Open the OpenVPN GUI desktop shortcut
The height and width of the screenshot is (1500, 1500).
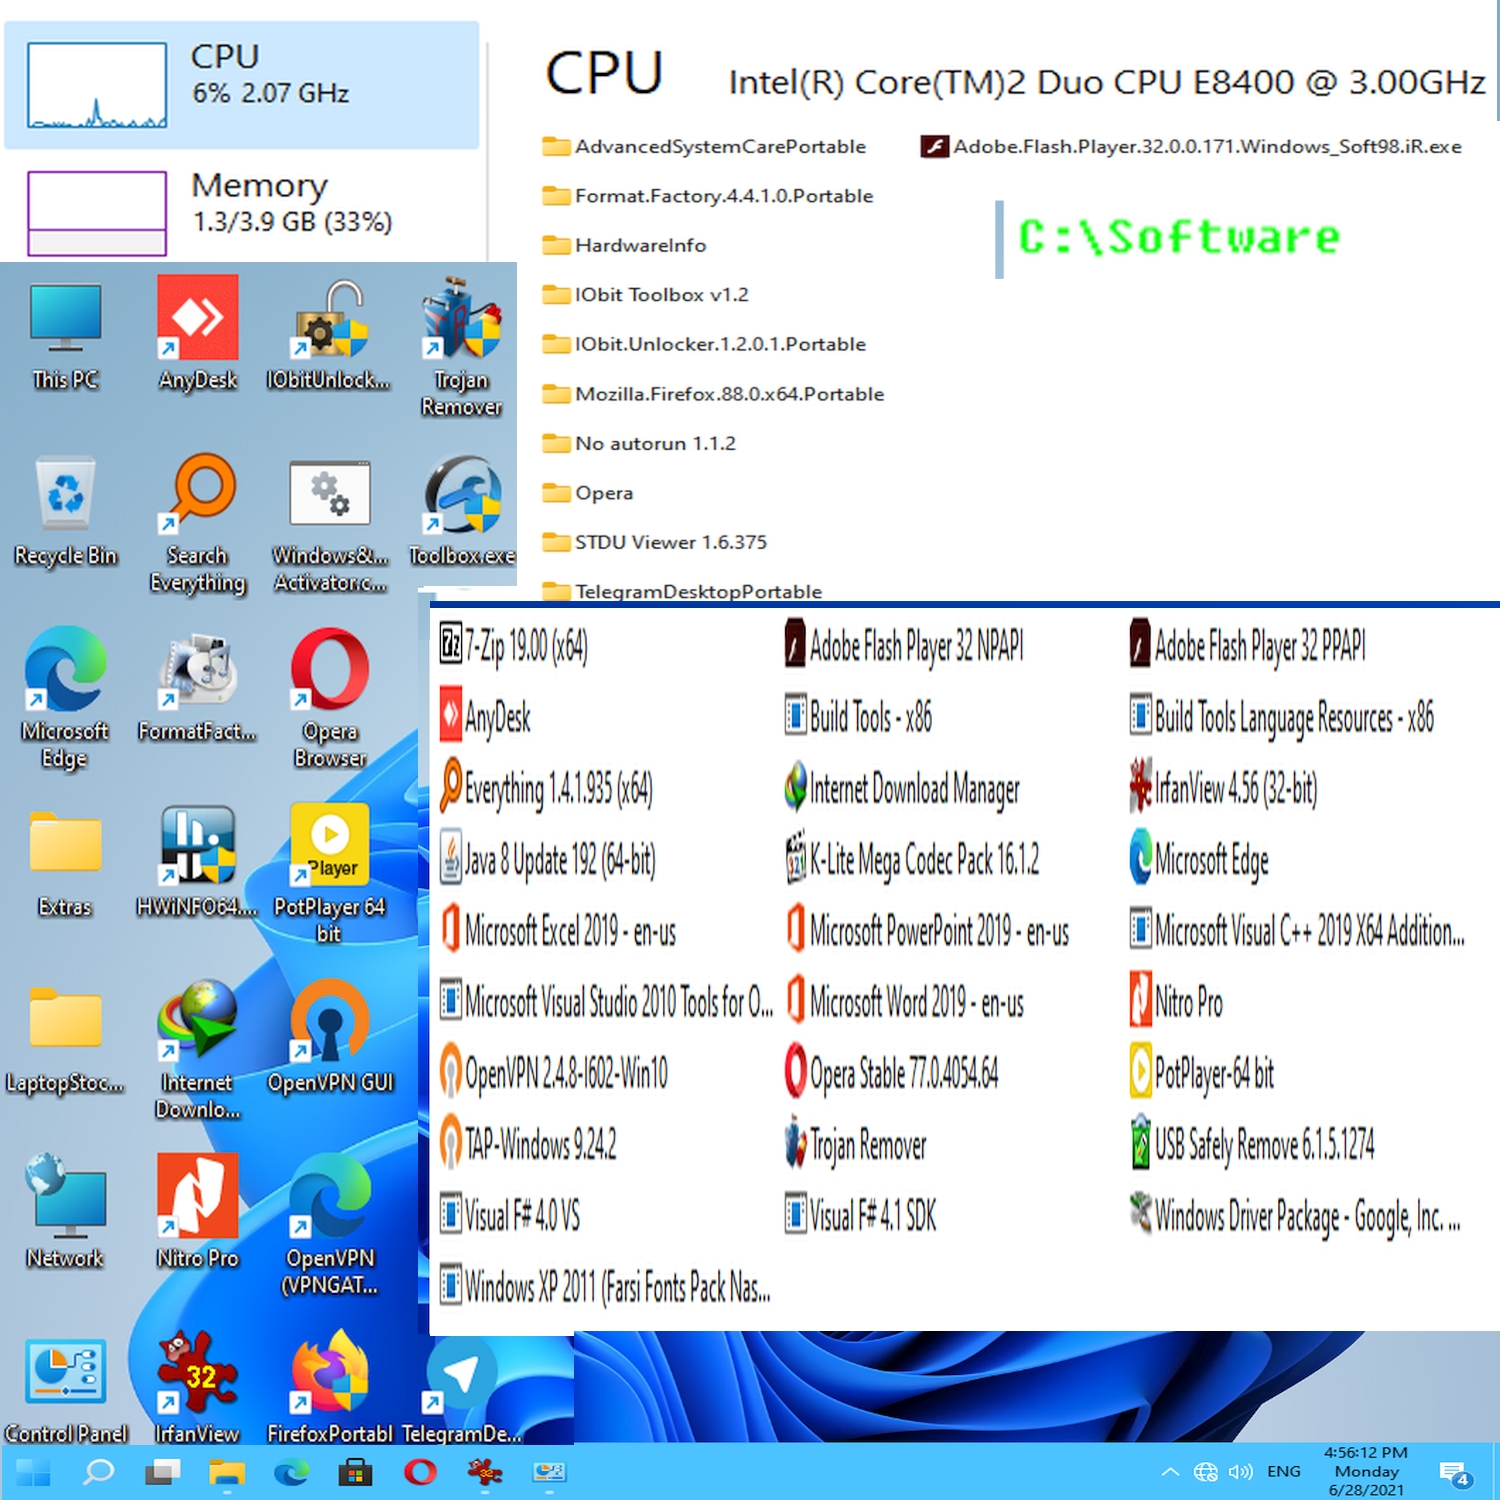point(330,1039)
